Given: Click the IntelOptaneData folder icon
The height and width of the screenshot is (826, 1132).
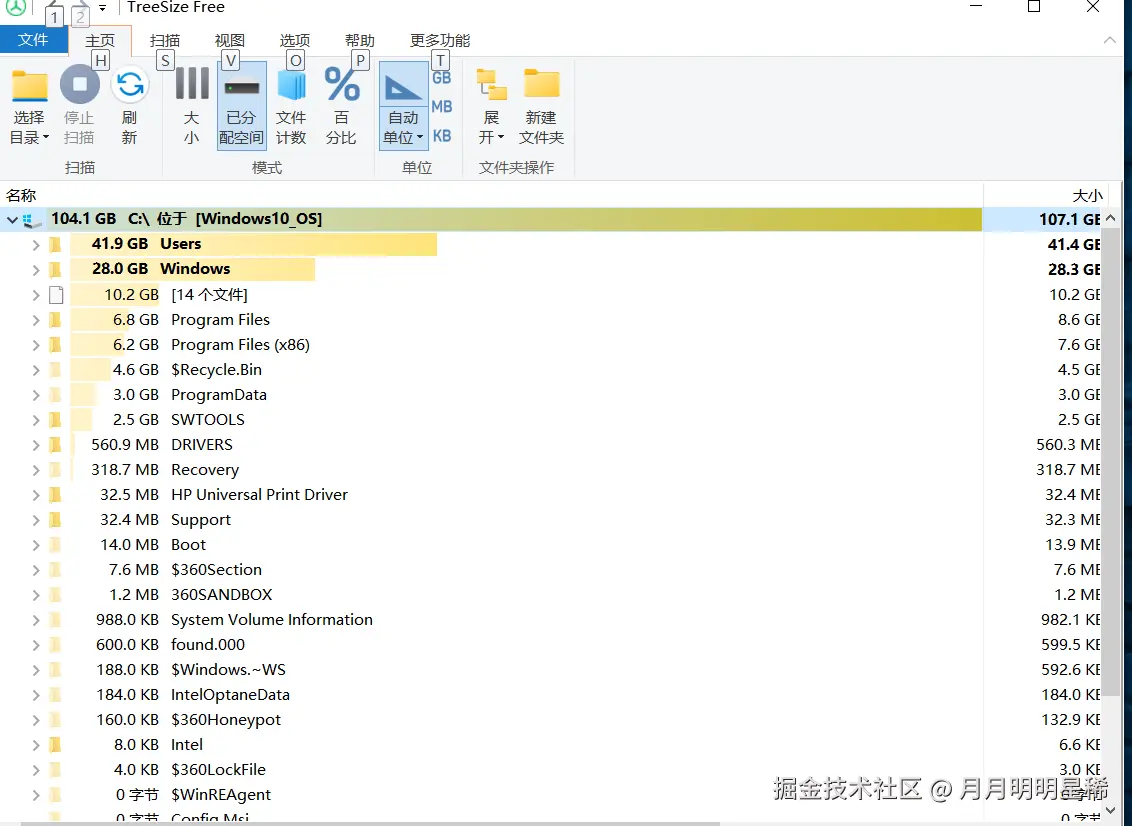Looking at the screenshot, I should [56, 695].
